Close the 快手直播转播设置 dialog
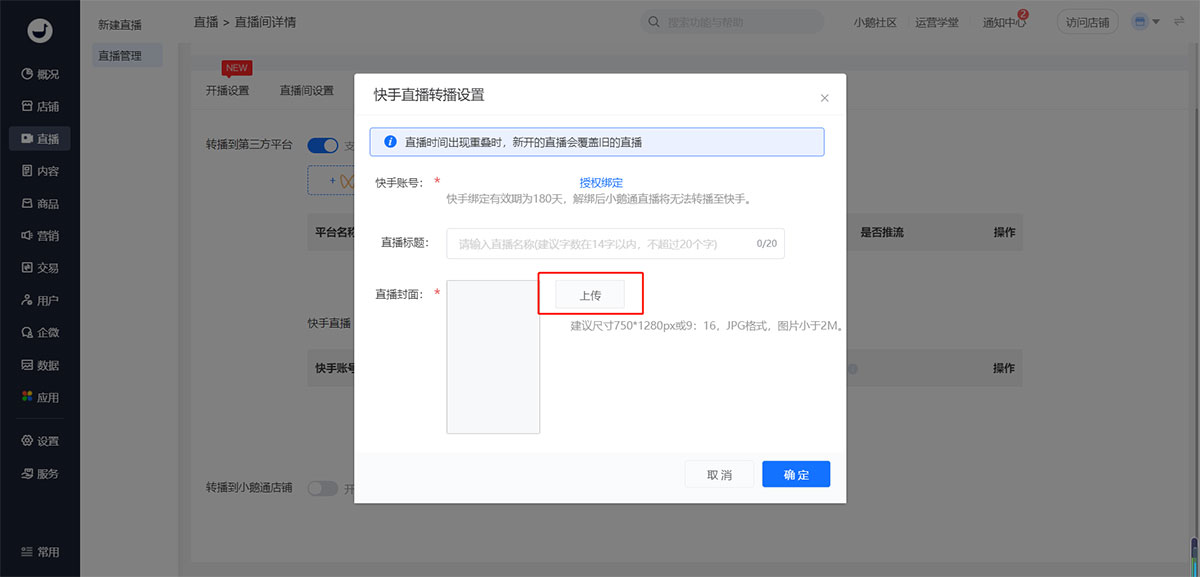 (824, 98)
